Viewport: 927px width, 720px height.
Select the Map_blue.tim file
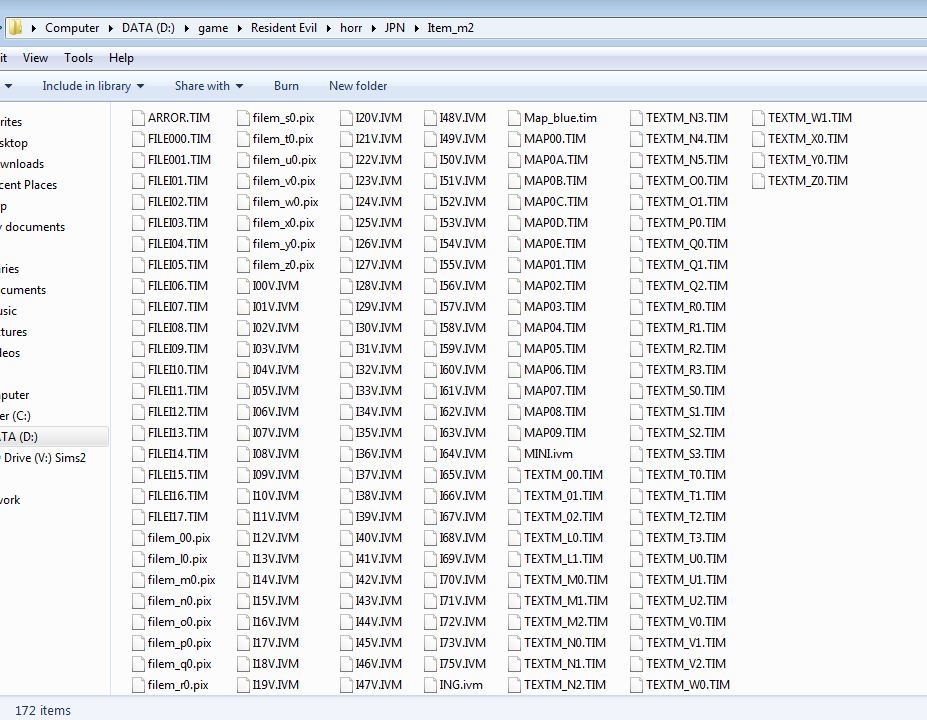[x=555, y=117]
